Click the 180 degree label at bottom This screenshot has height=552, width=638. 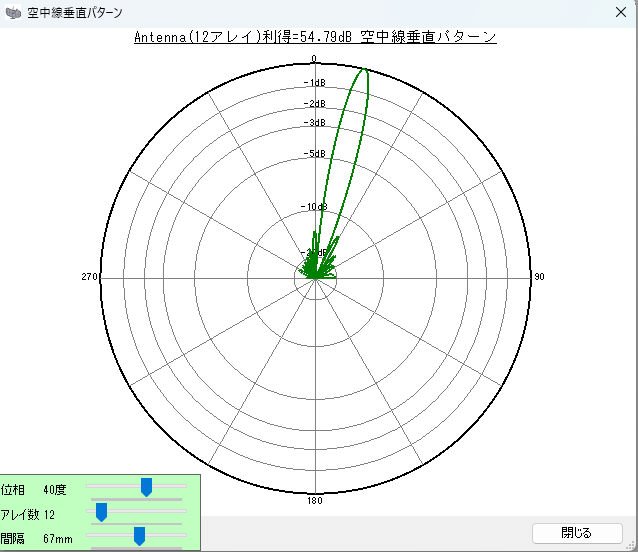pos(314,500)
